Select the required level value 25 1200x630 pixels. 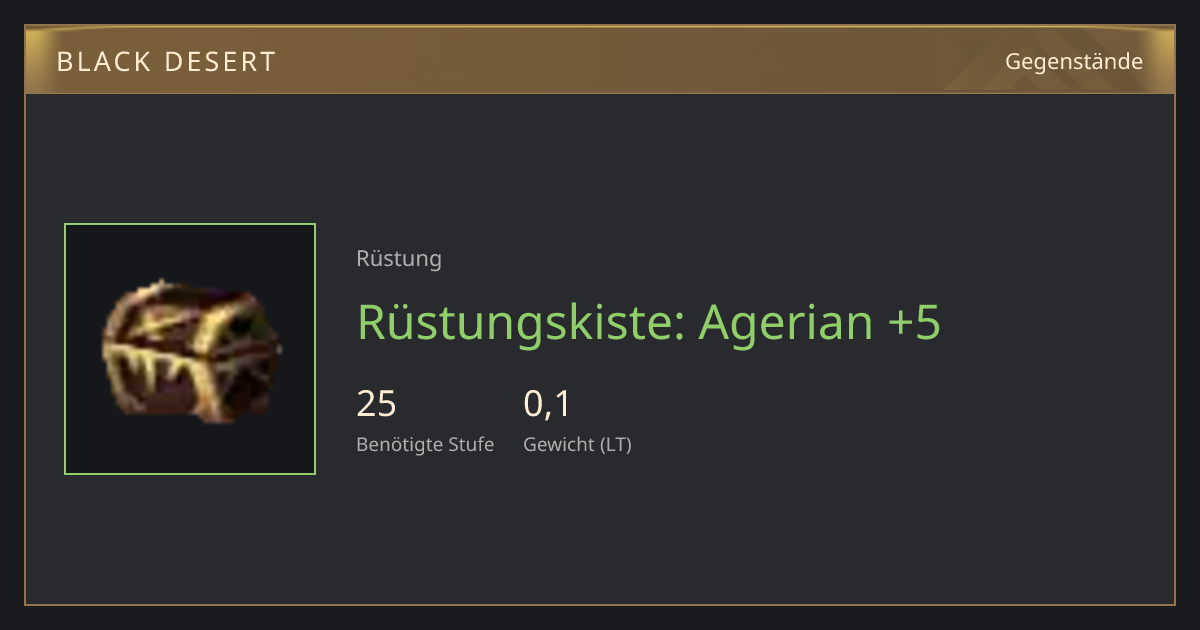(x=377, y=404)
